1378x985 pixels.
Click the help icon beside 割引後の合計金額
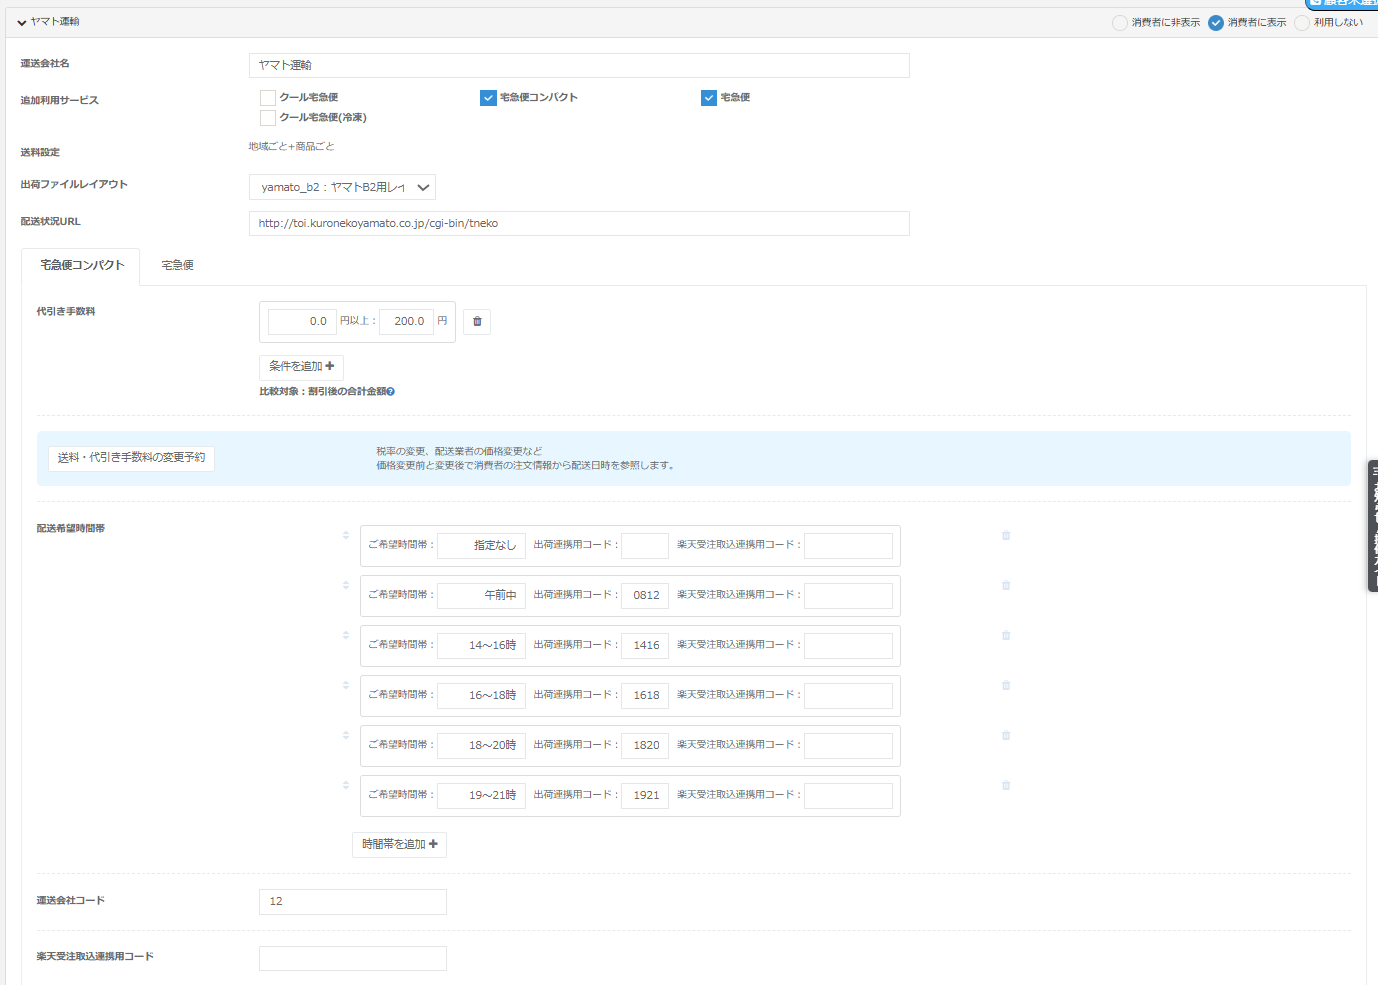point(391,392)
